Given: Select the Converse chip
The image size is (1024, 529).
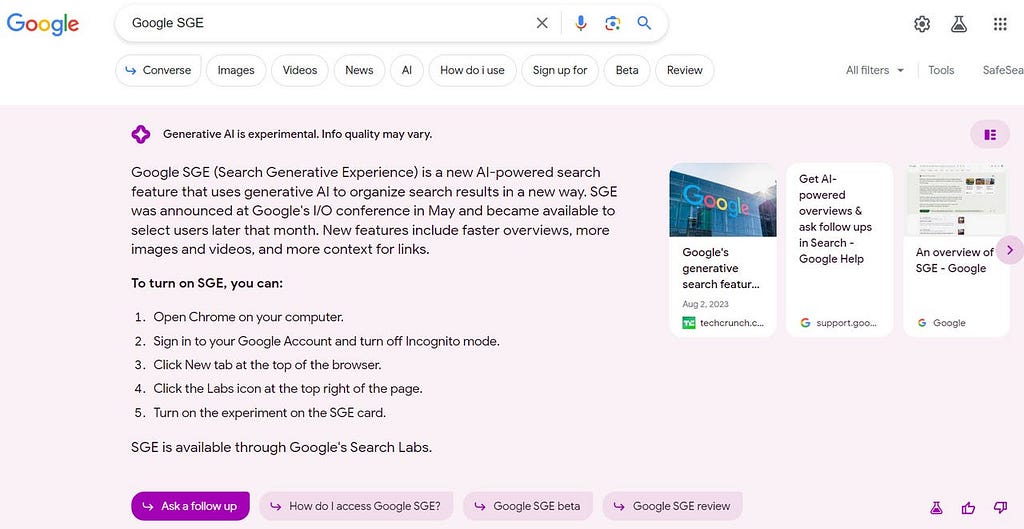Looking at the screenshot, I should 158,70.
